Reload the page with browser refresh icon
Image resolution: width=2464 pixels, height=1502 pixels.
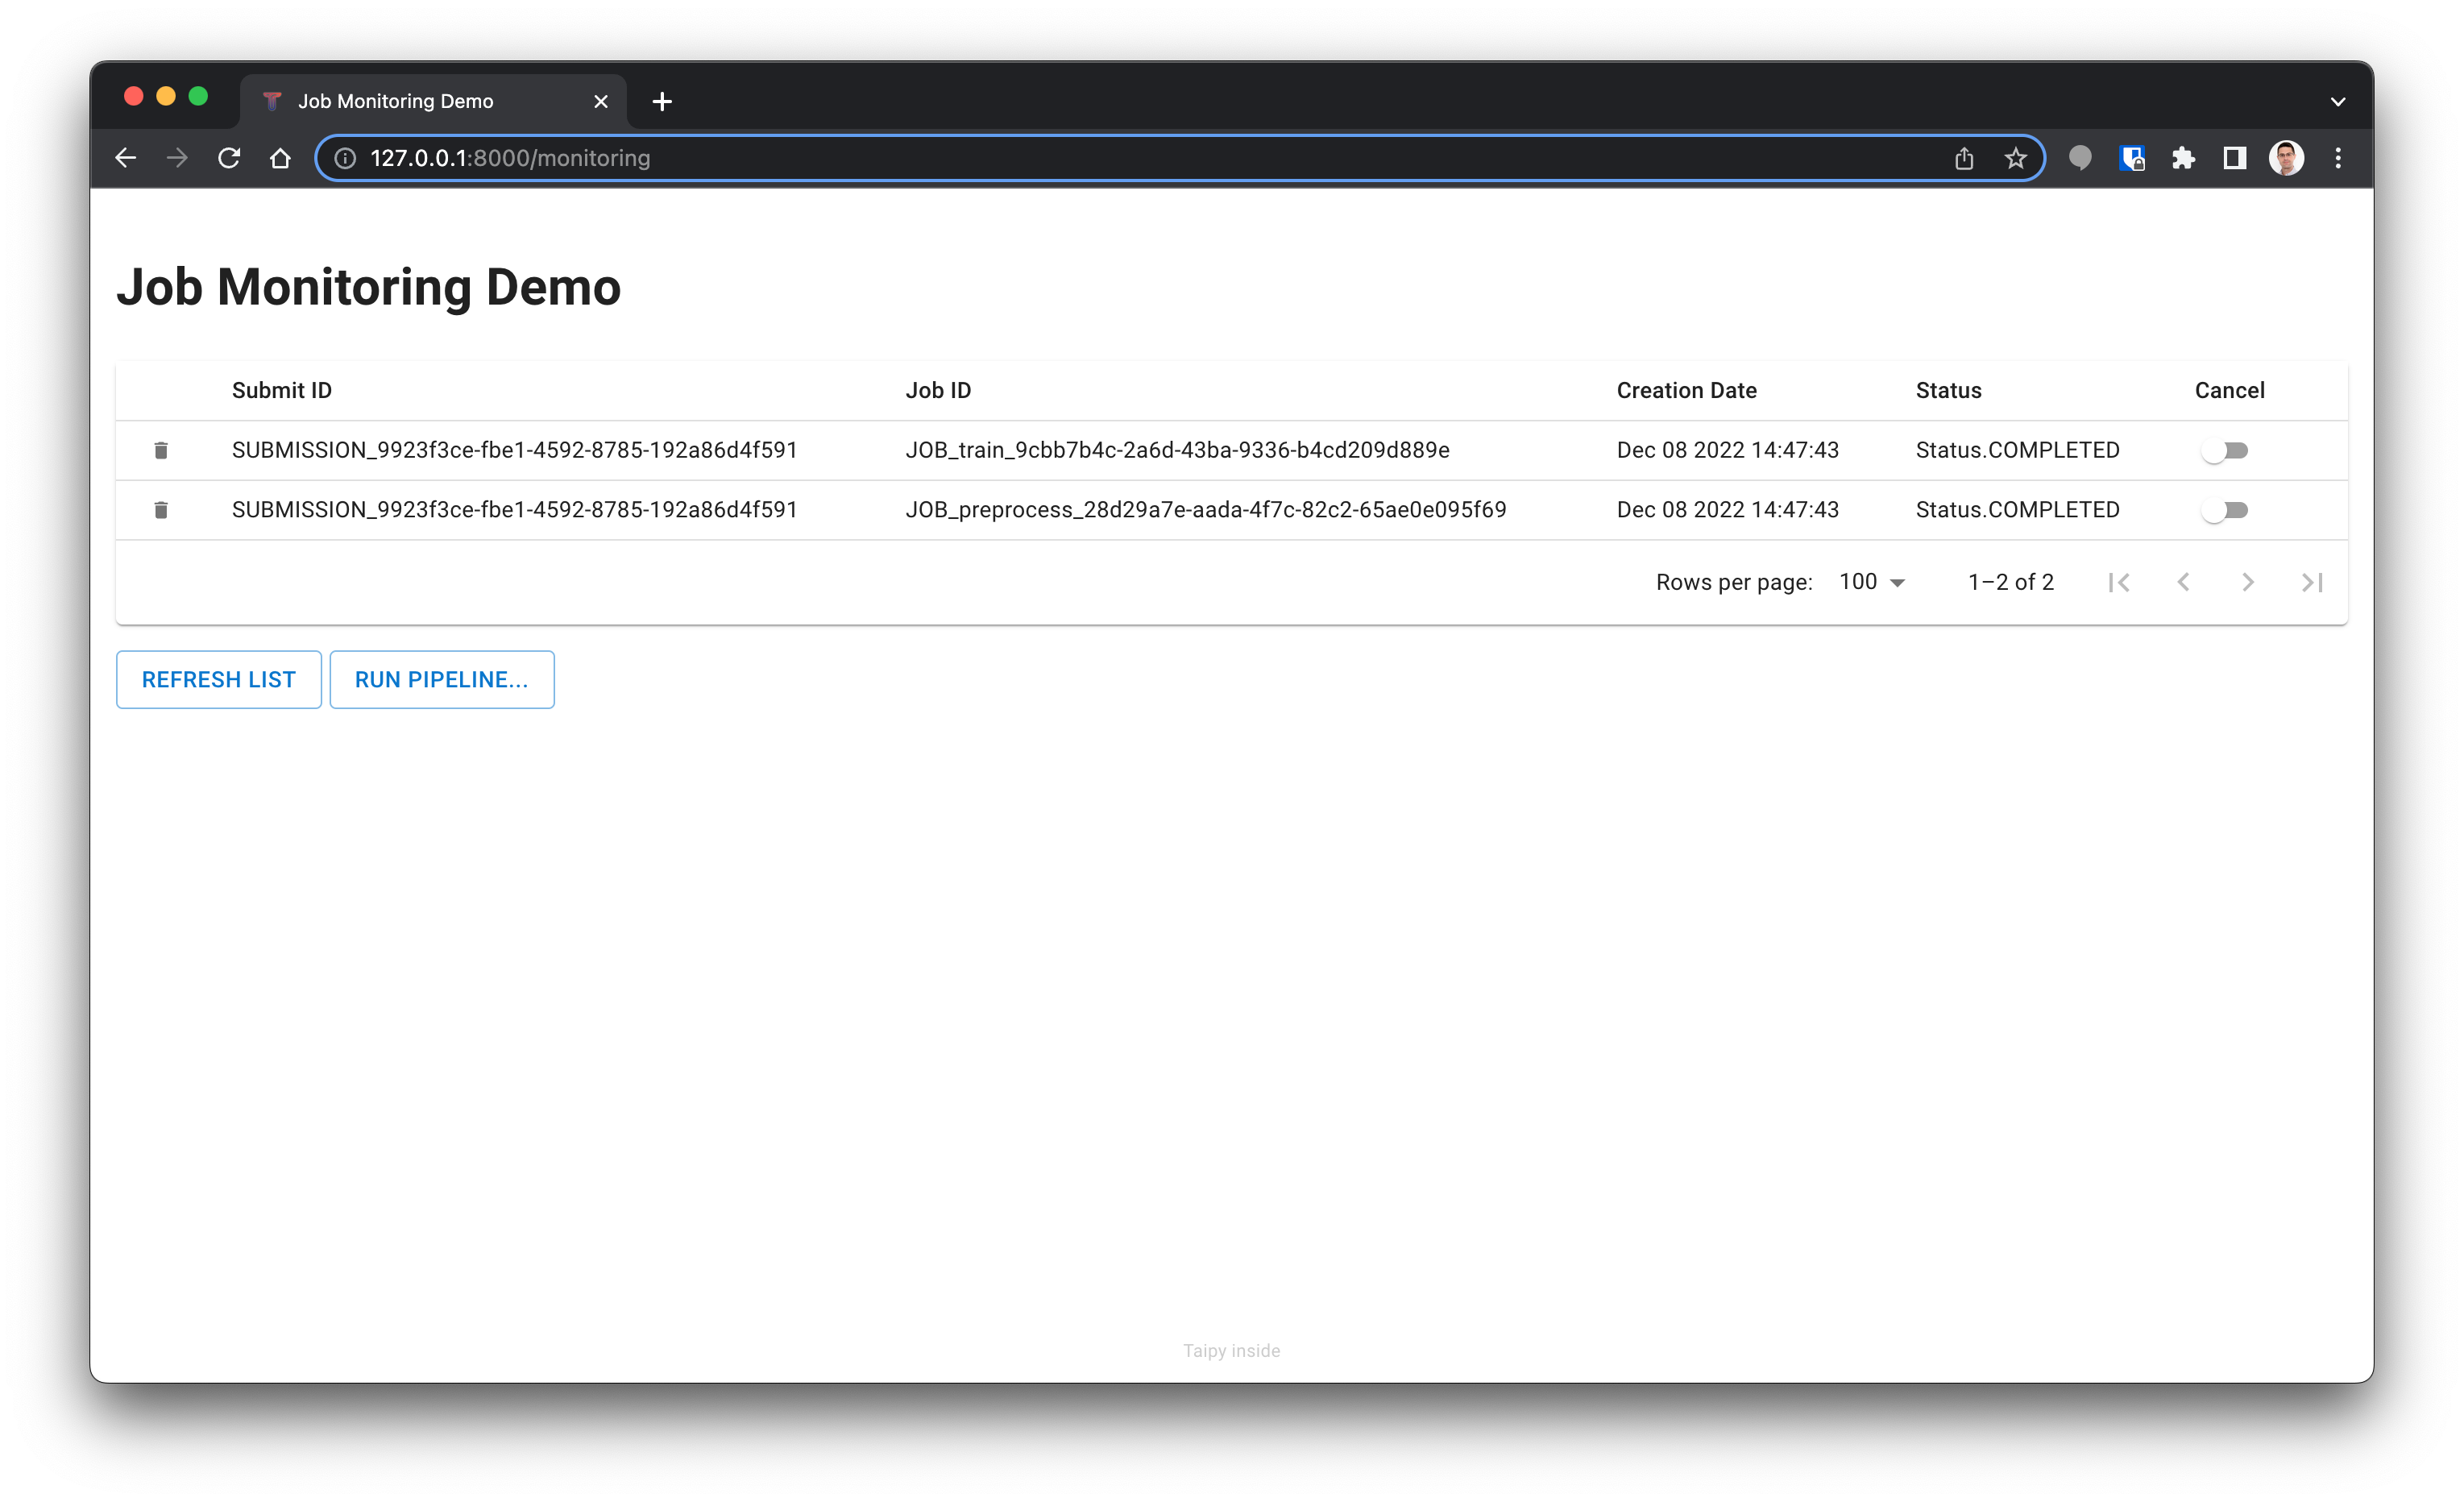[229, 158]
